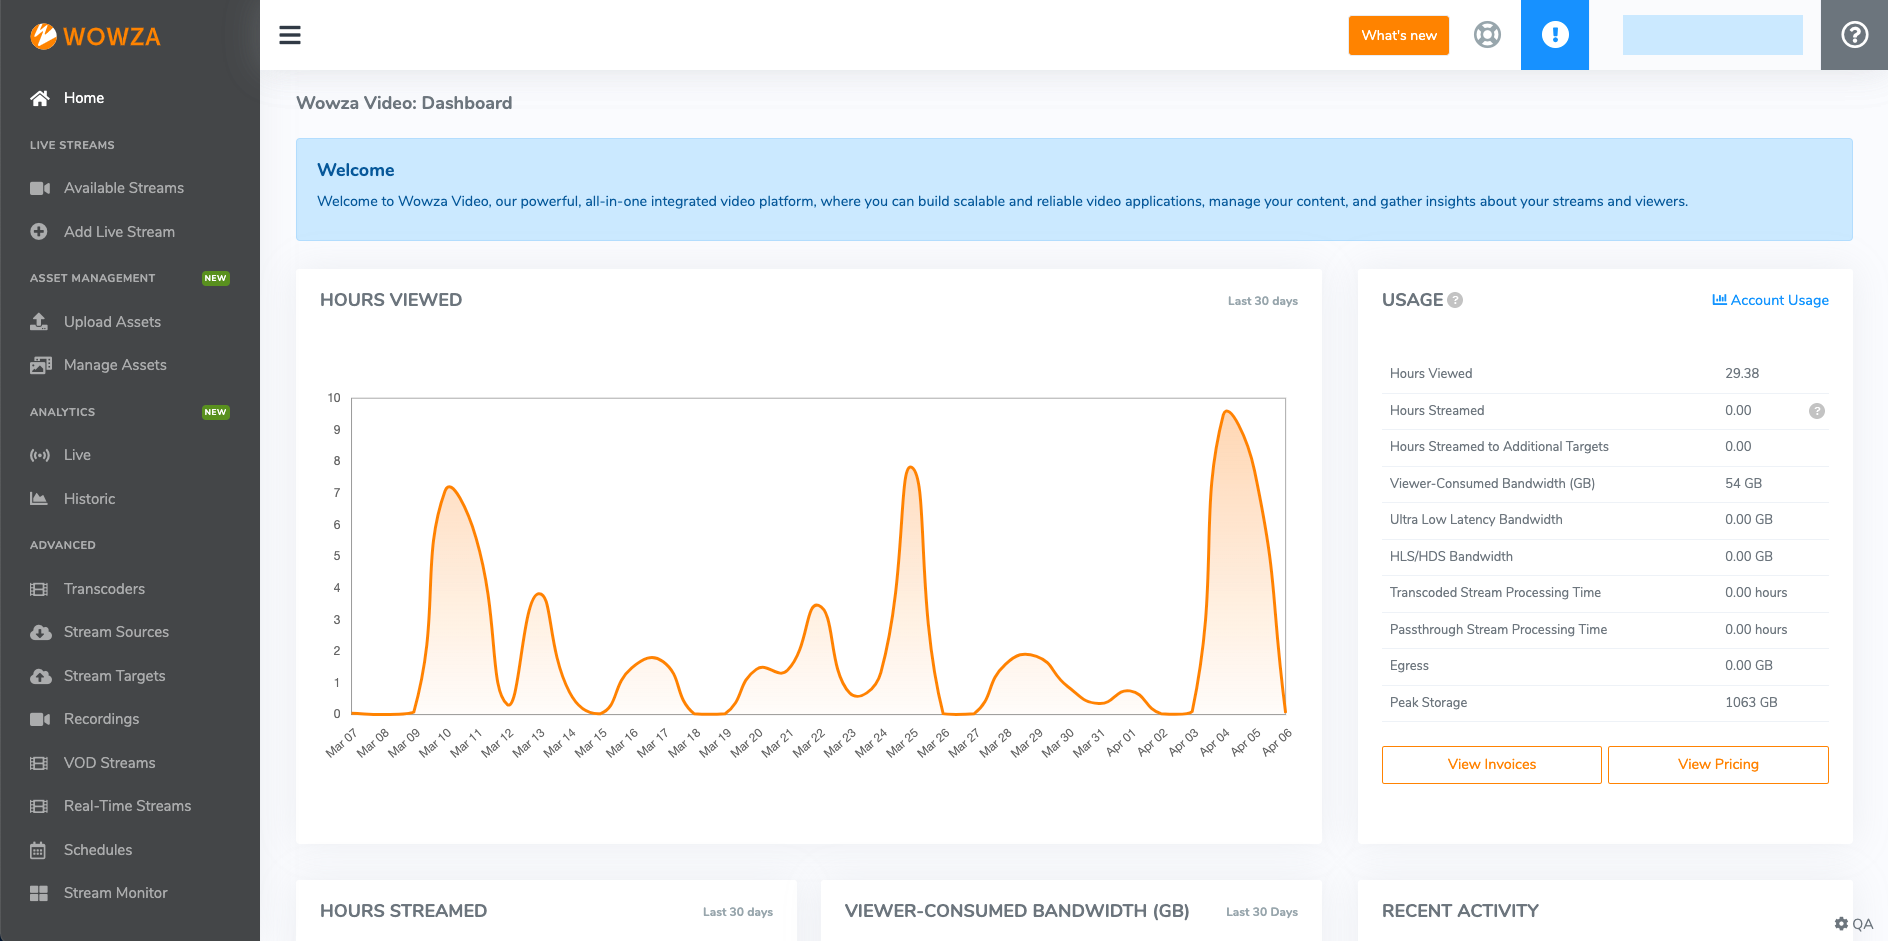Click the Upload Assets upload icon
This screenshot has width=1888, height=941.
39,322
